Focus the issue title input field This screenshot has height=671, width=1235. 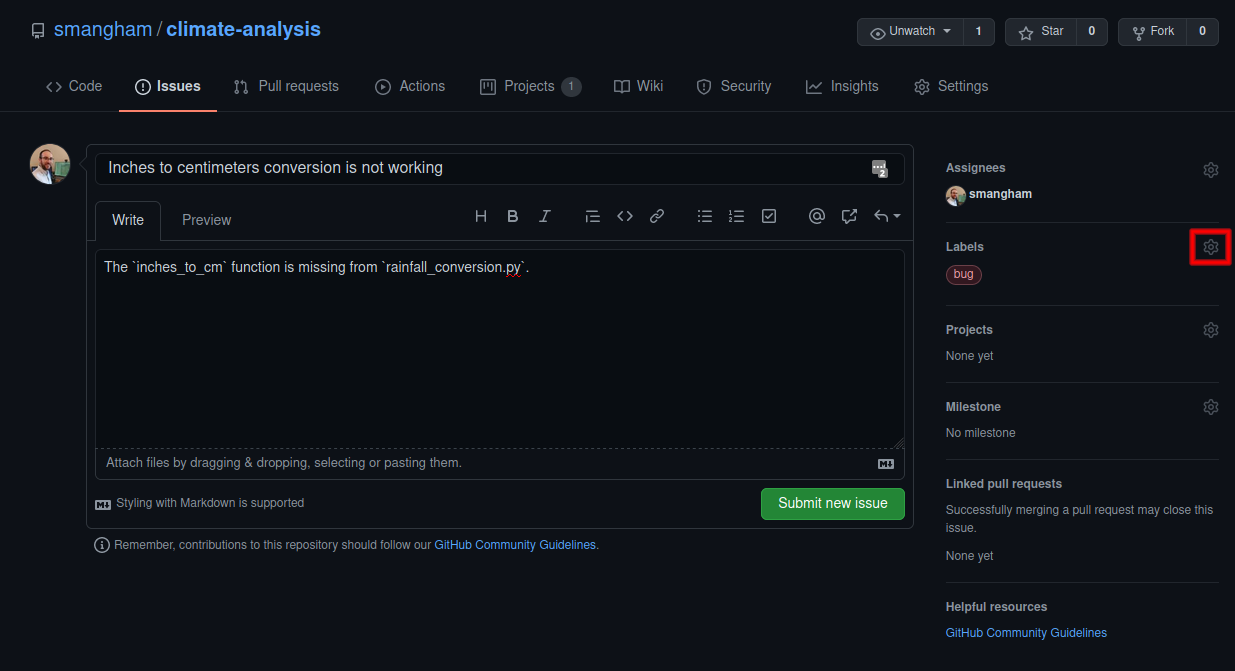(500, 168)
